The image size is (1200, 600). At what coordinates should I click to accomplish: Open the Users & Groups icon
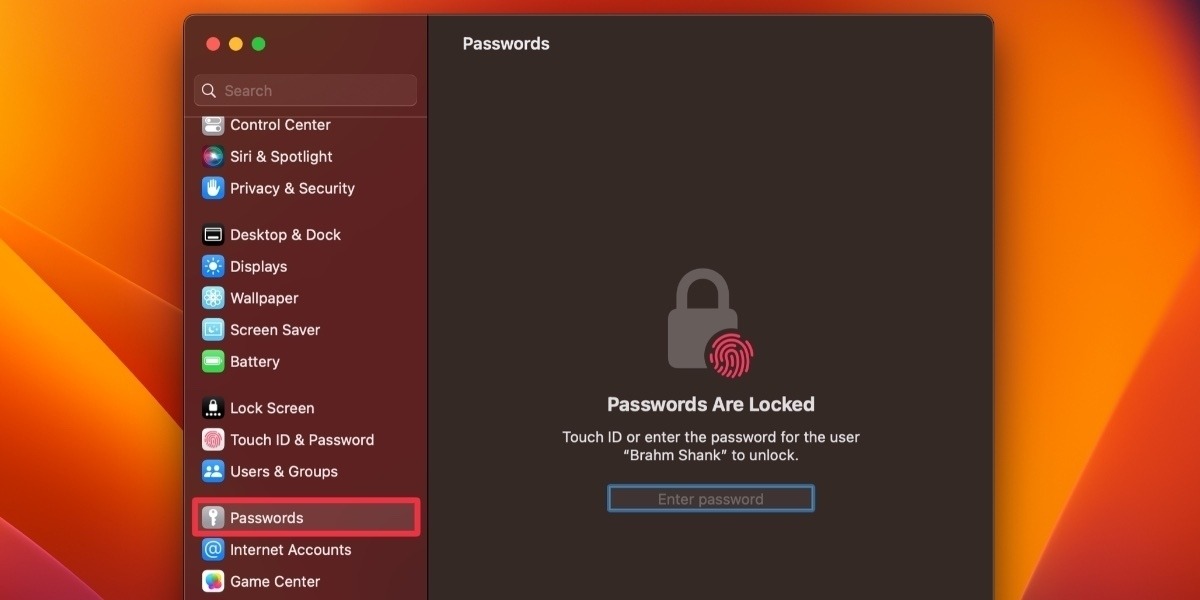[213, 472]
